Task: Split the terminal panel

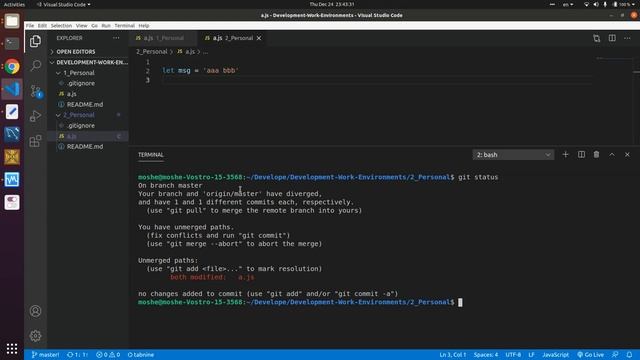Action: coord(581,155)
